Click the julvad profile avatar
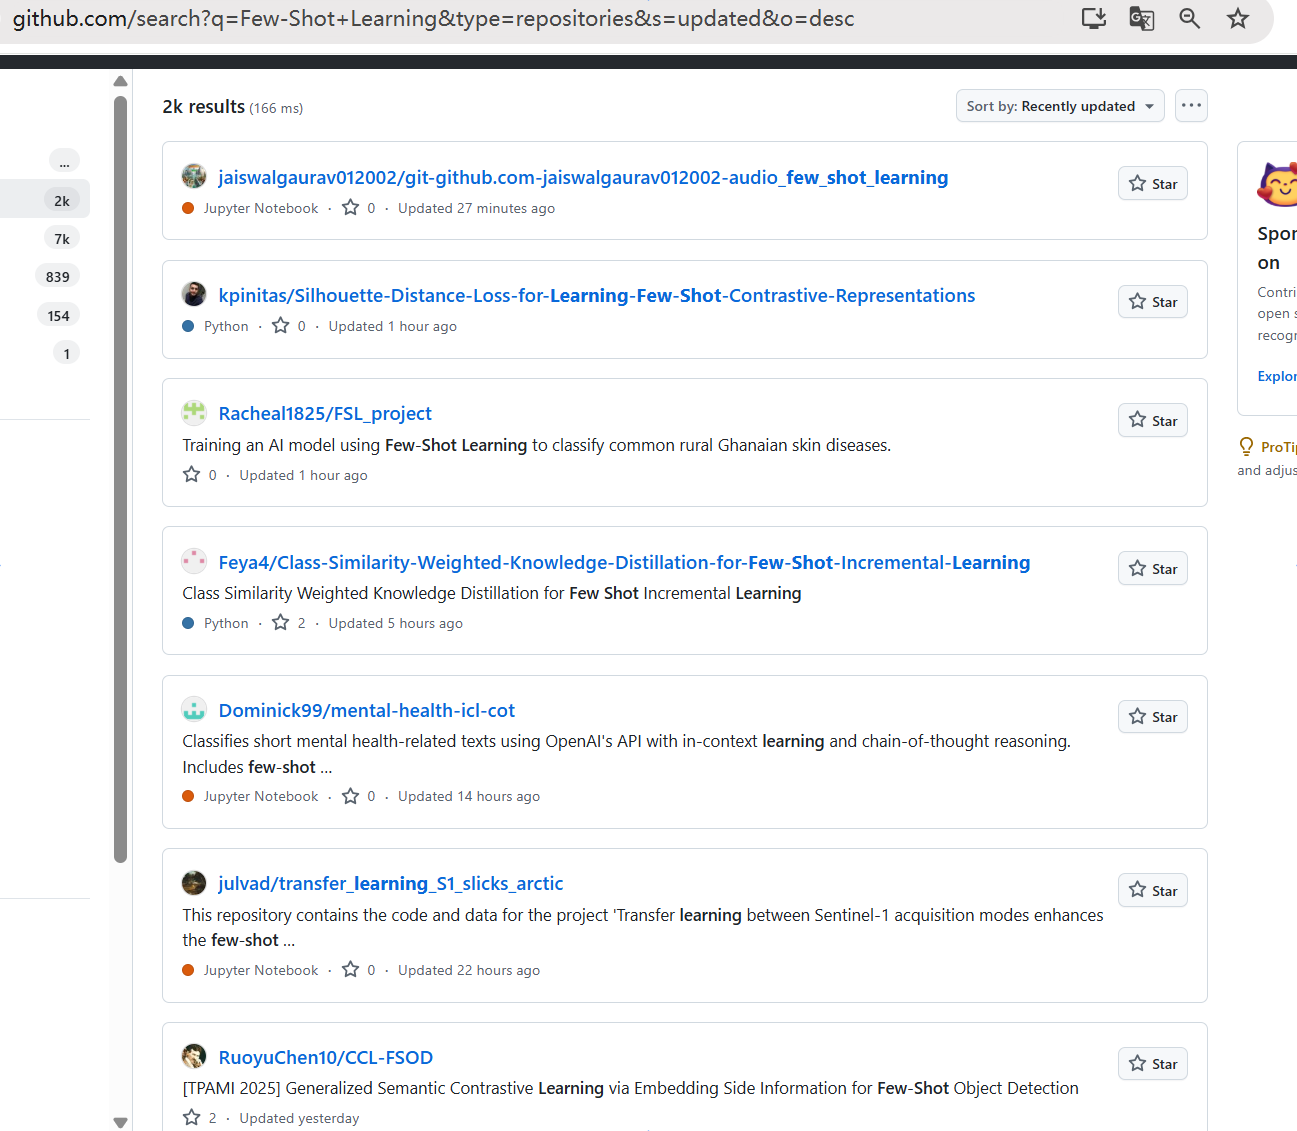Image resolution: width=1297 pixels, height=1131 pixels. [194, 883]
